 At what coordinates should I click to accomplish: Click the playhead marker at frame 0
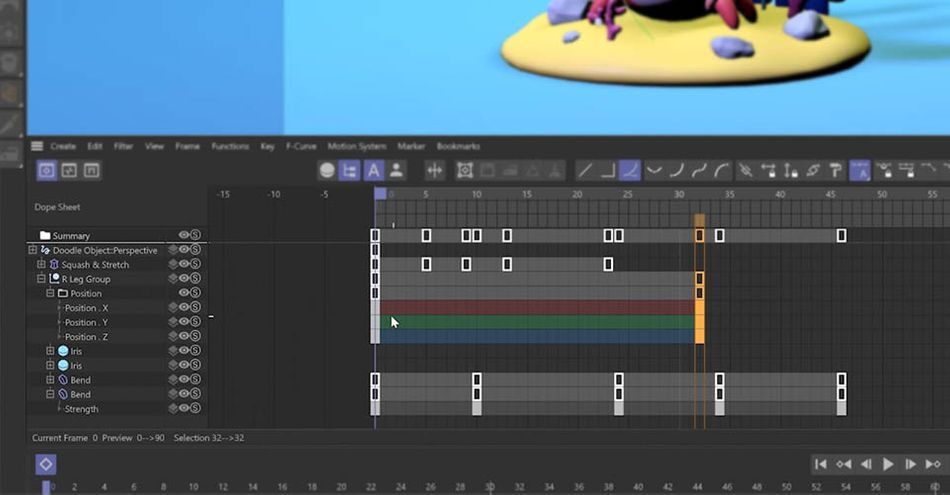380,194
